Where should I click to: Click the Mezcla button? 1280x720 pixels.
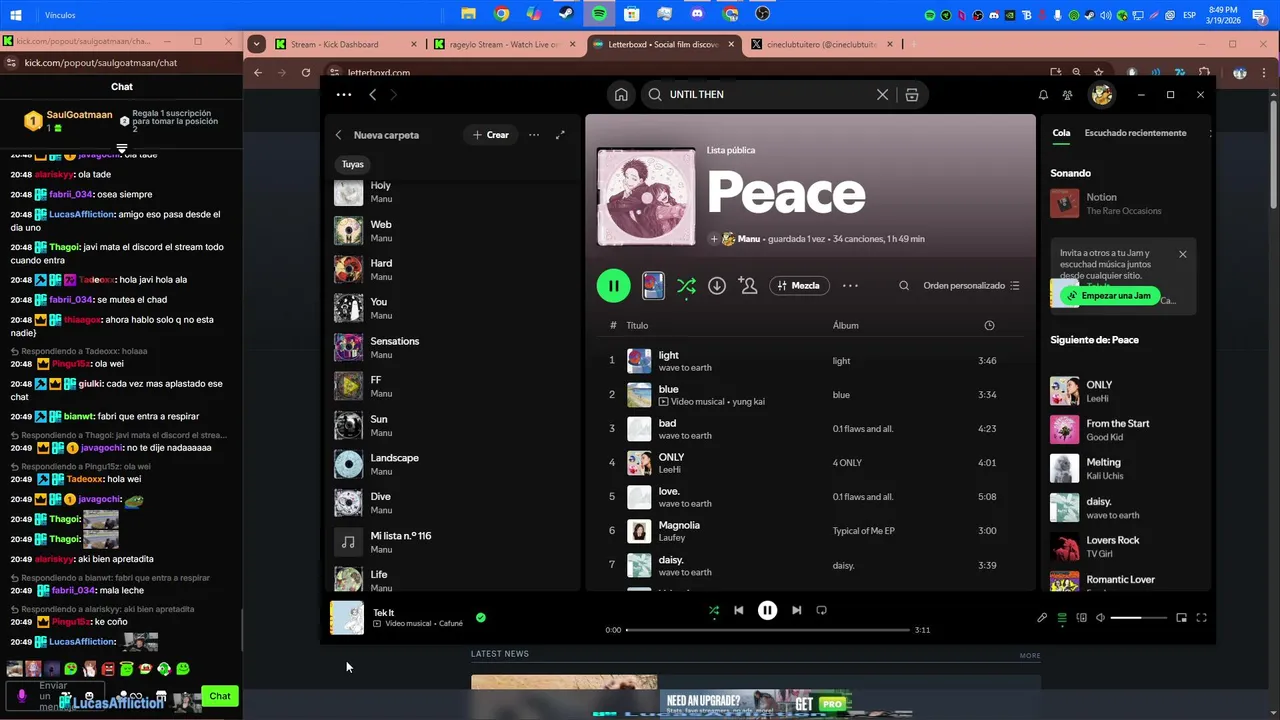(799, 286)
